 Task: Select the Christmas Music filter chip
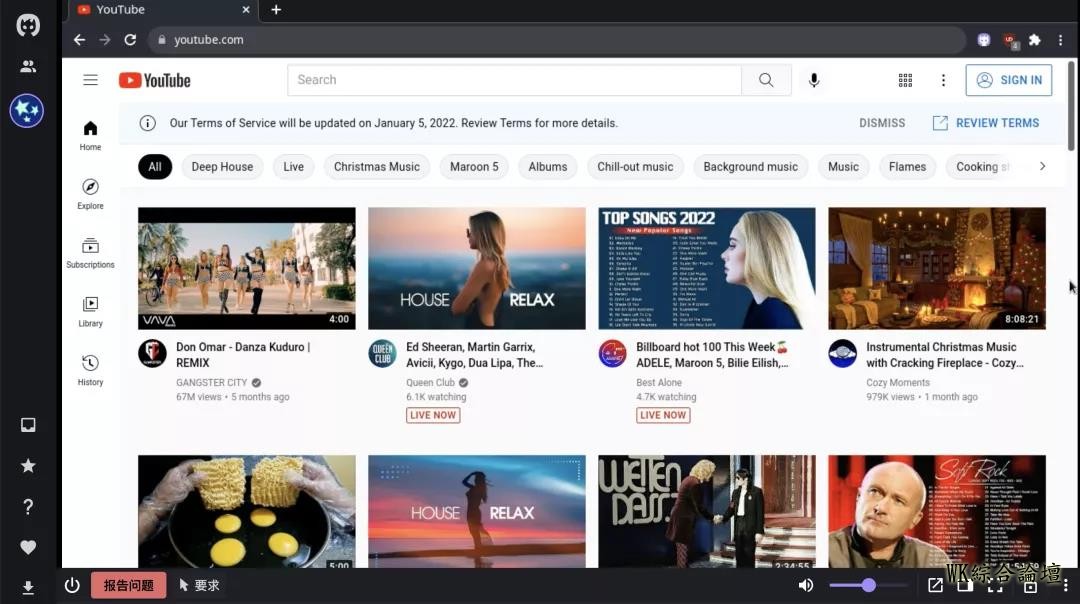point(377,167)
